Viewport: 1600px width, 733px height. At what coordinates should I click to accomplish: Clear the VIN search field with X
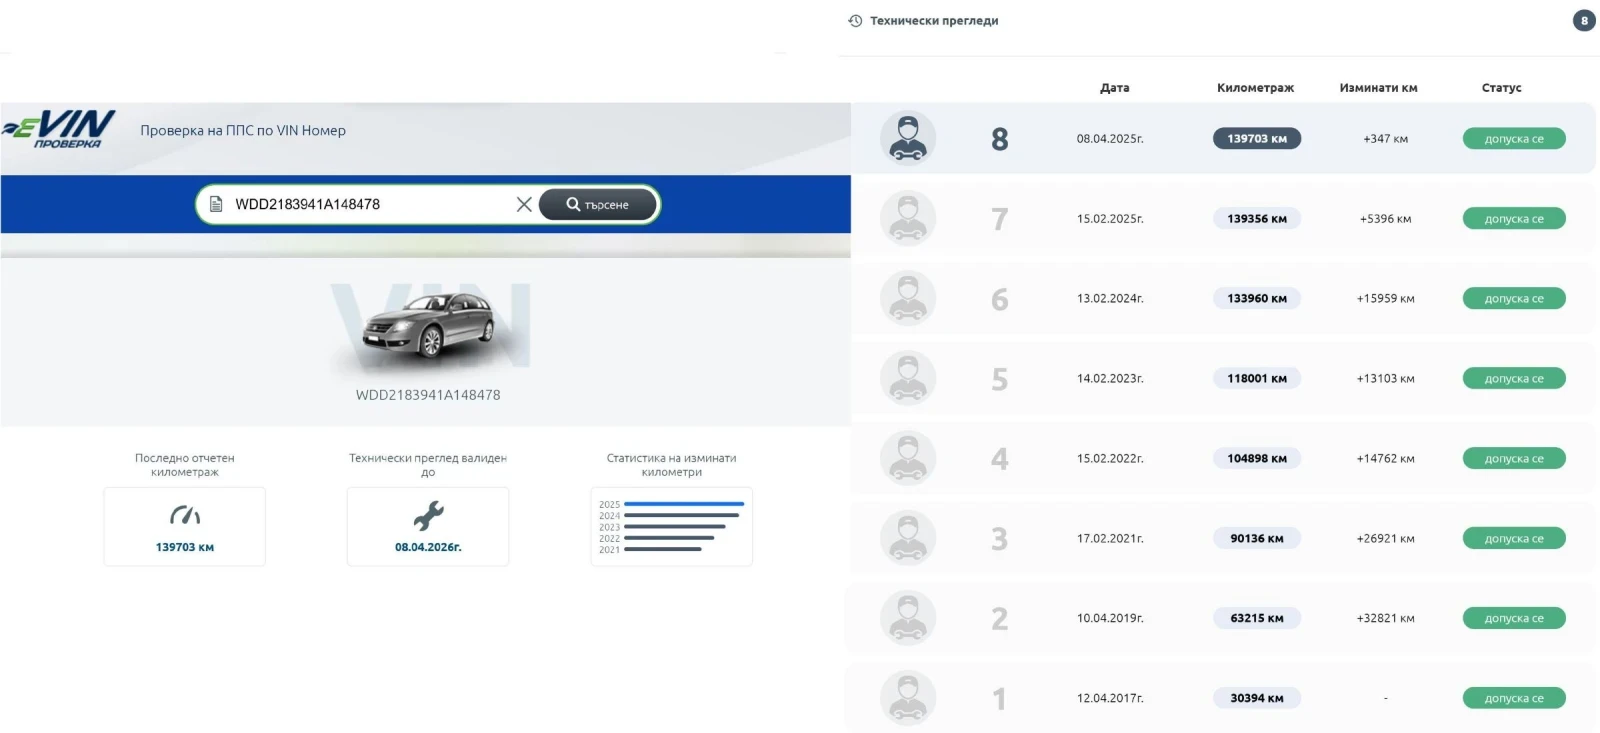tap(523, 204)
